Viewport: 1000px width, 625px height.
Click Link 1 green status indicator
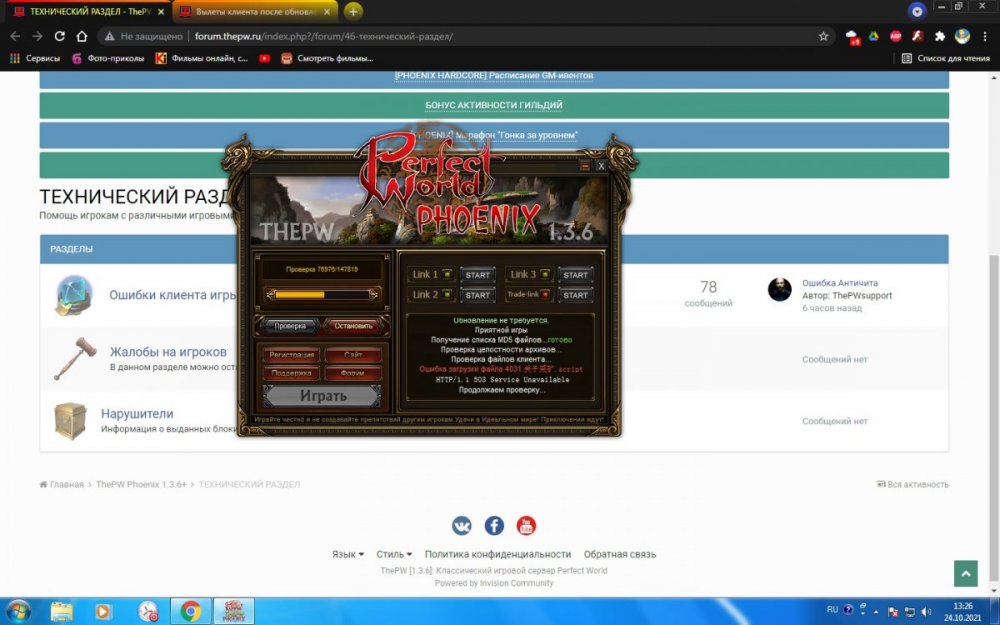[x=447, y=274]
